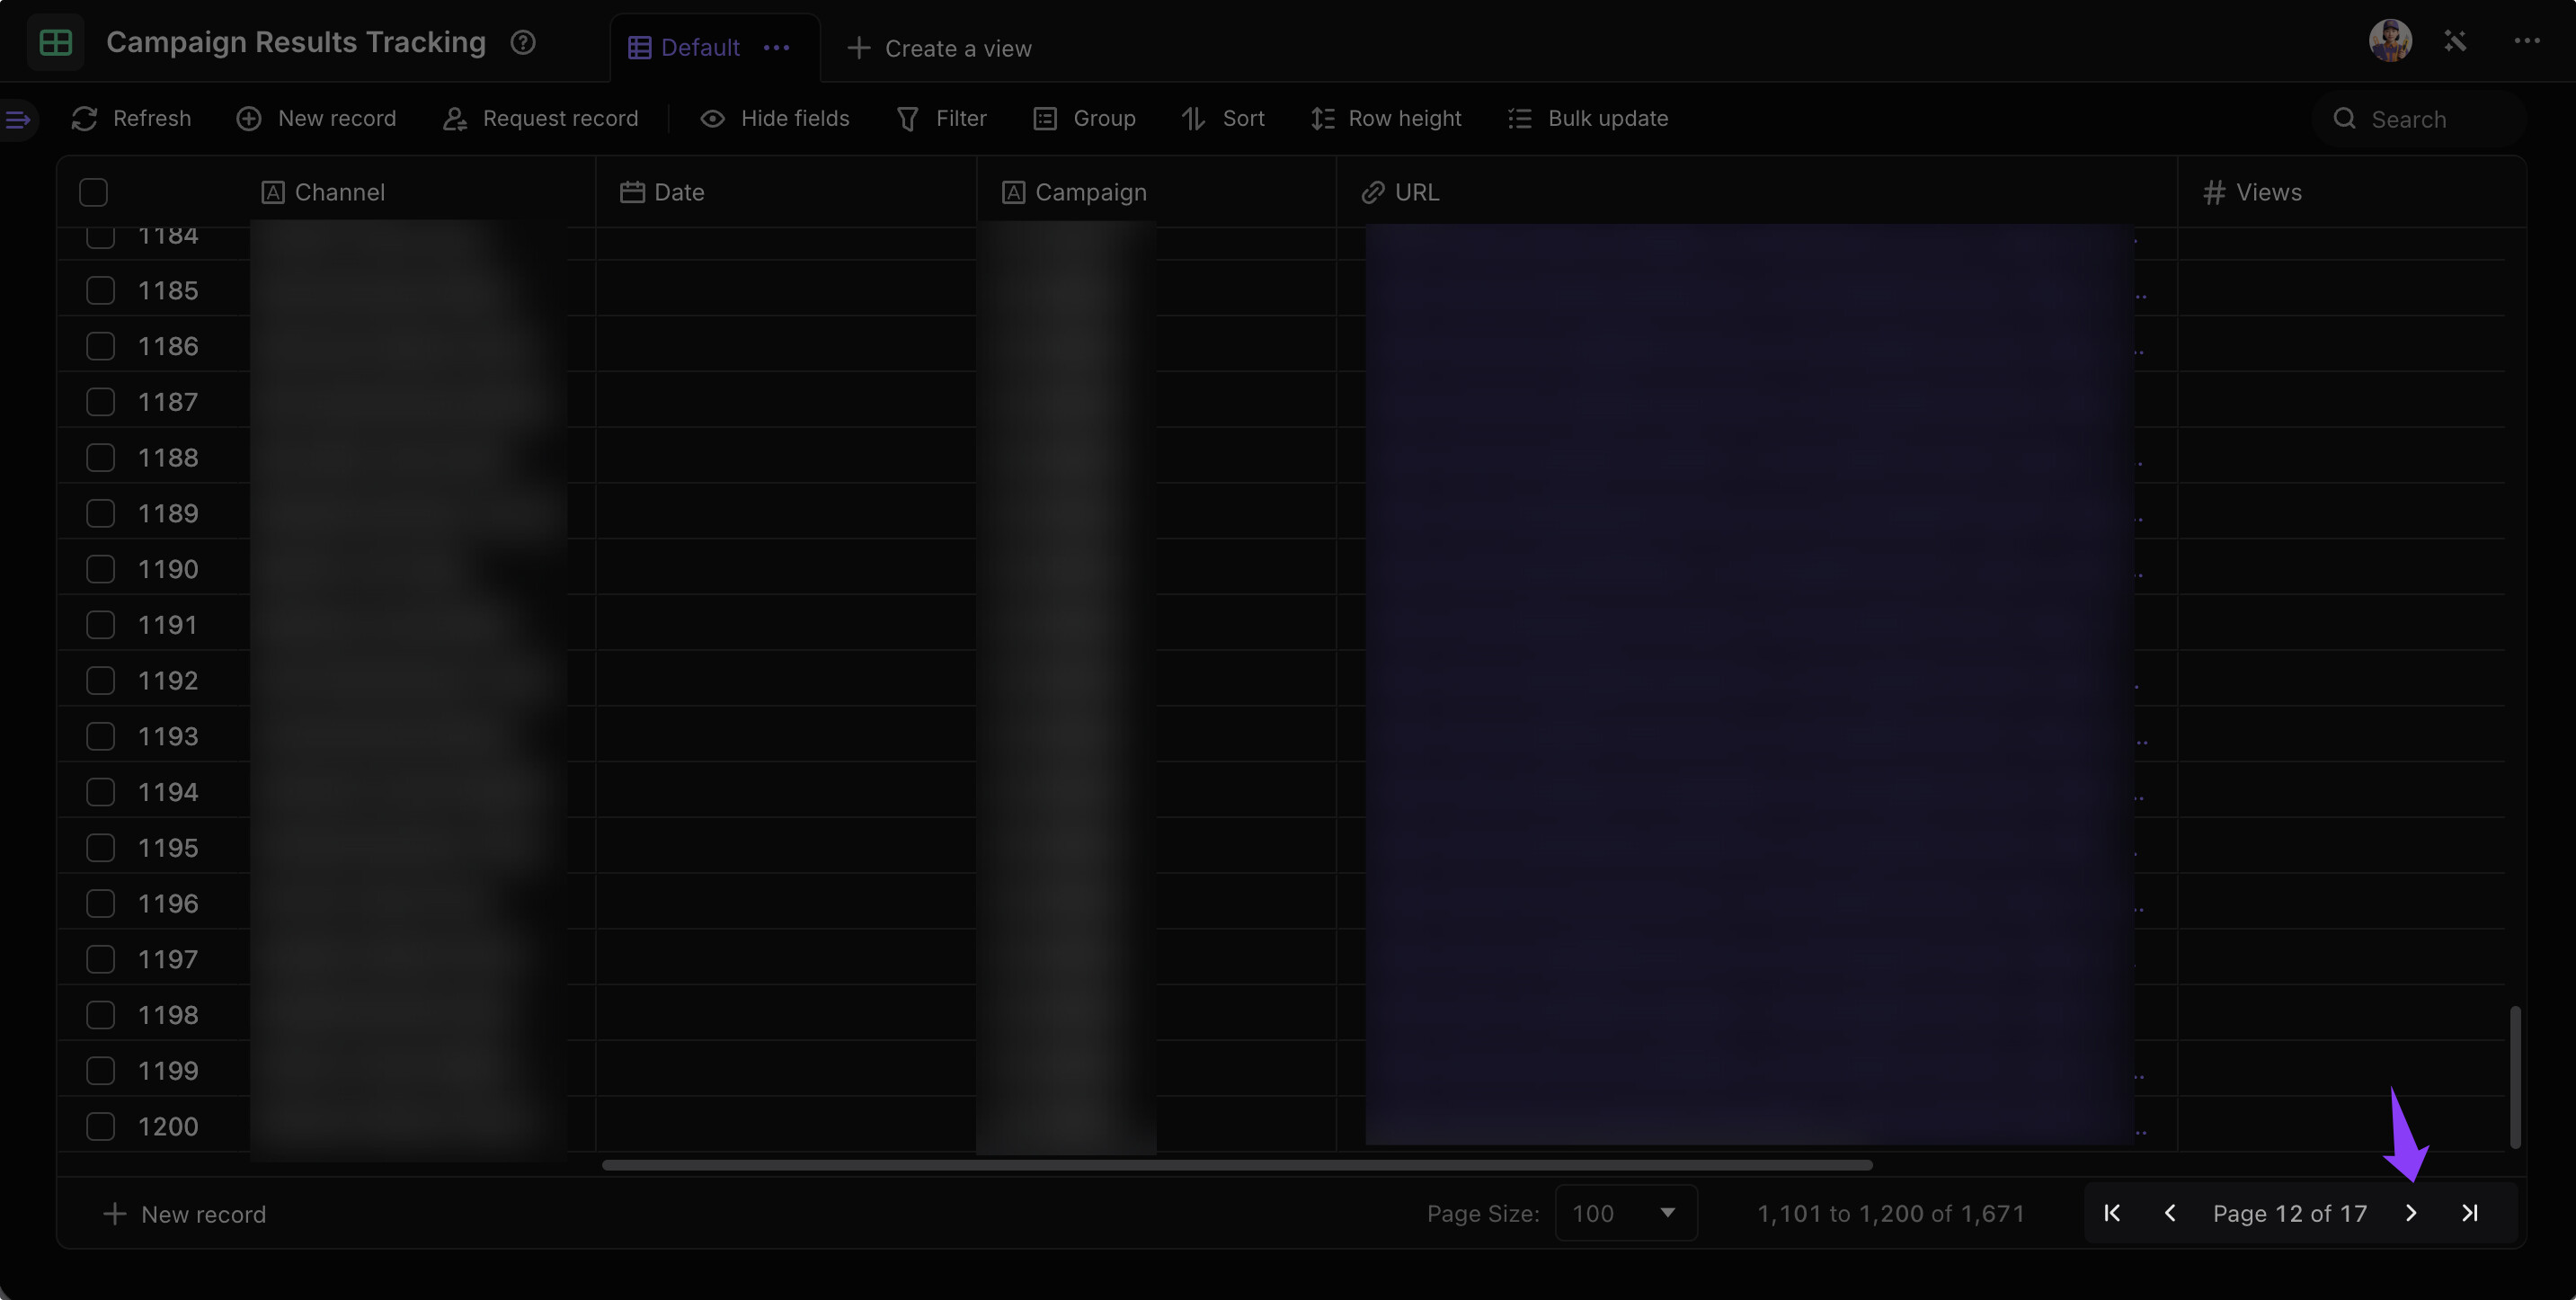Open Default view options menu dots
The image size is (2576, 1300).
pyautogui.click(x=777, y=48)
